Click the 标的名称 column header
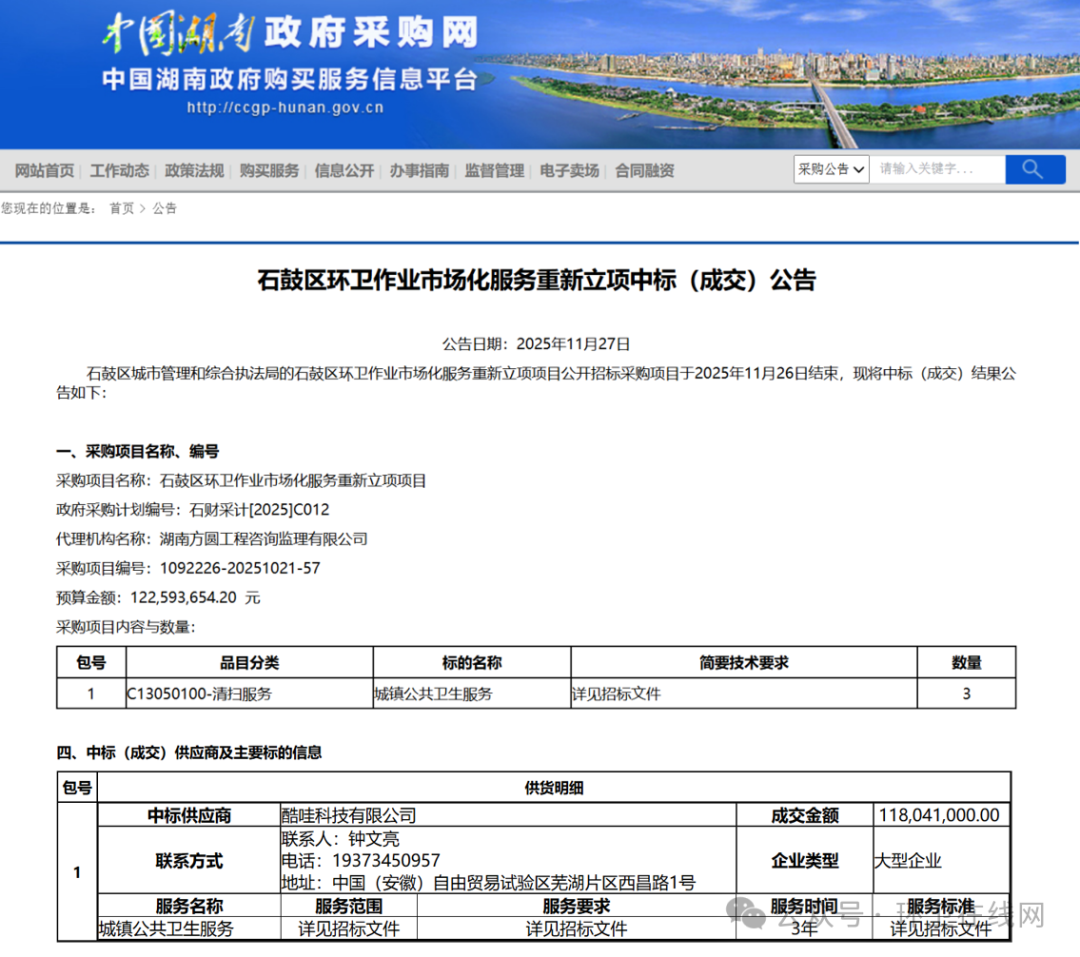The image size is (1080, 957). coord(472,663)
